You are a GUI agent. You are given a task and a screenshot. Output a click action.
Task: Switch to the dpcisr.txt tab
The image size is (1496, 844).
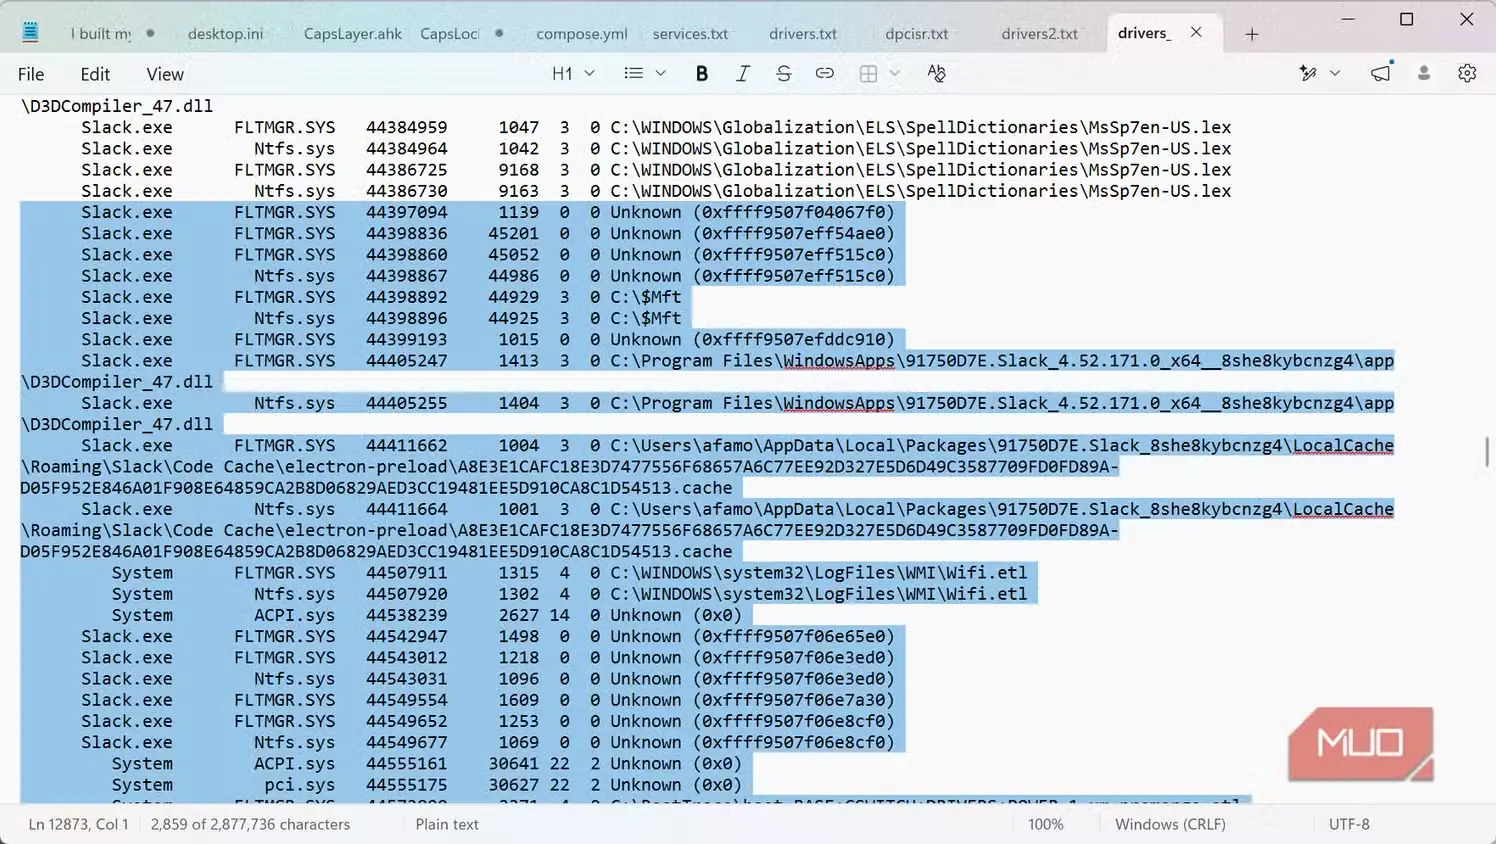(x=917, y=34)
